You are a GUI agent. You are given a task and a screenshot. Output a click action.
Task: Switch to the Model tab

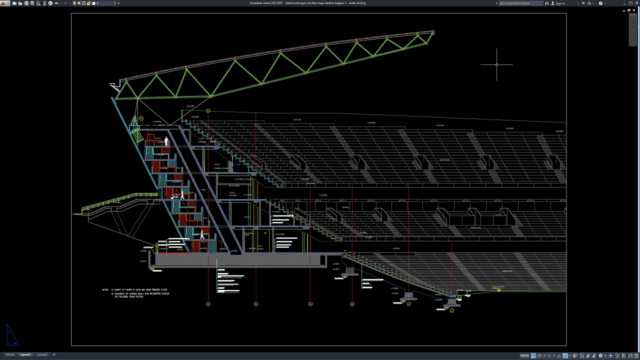[10, 355]
